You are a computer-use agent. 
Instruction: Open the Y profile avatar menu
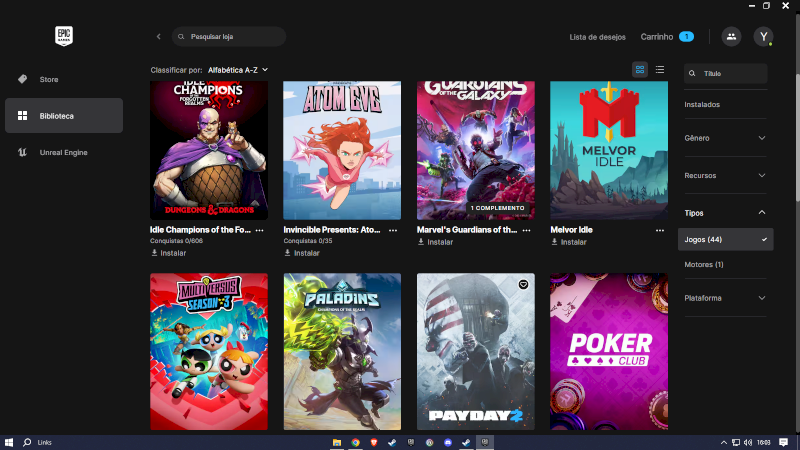763,37
